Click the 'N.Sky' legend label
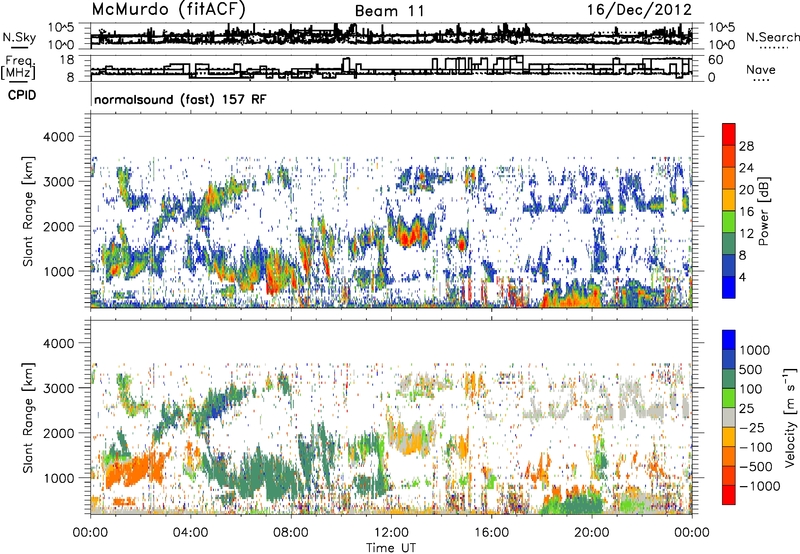This screenshot has width=800, height=554. pos(19,37)
